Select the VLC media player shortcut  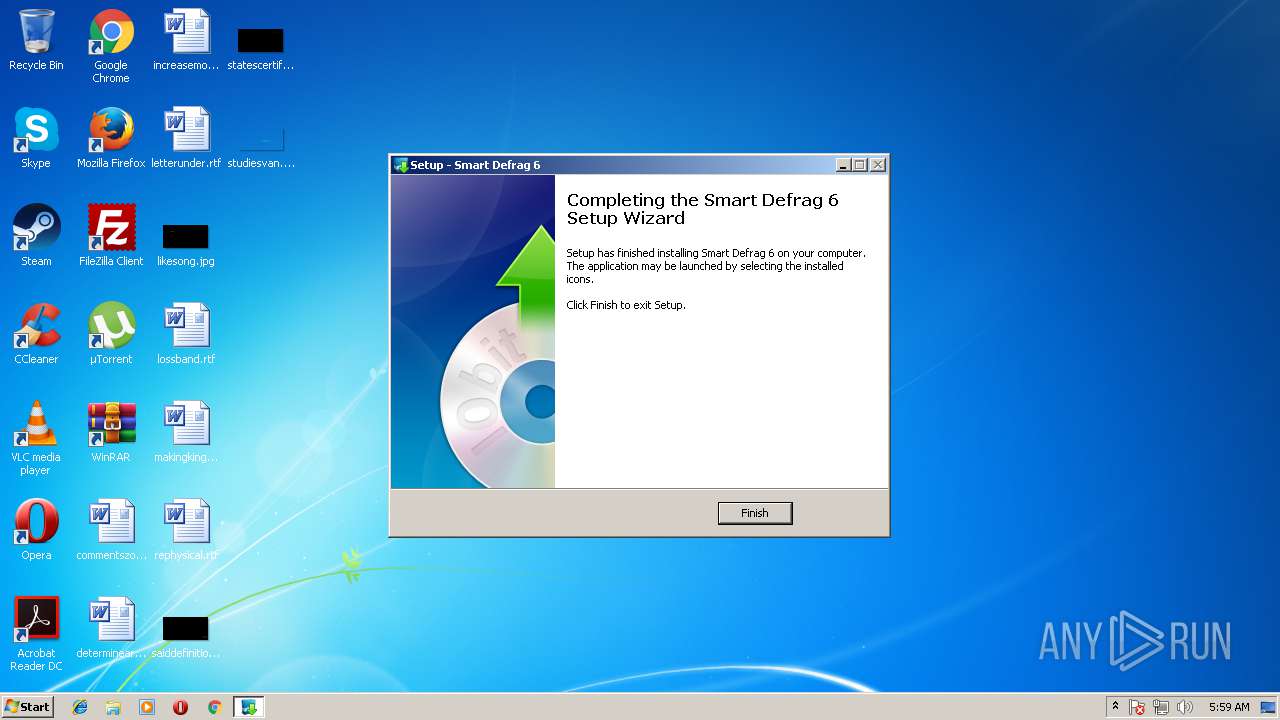point(36,438)
